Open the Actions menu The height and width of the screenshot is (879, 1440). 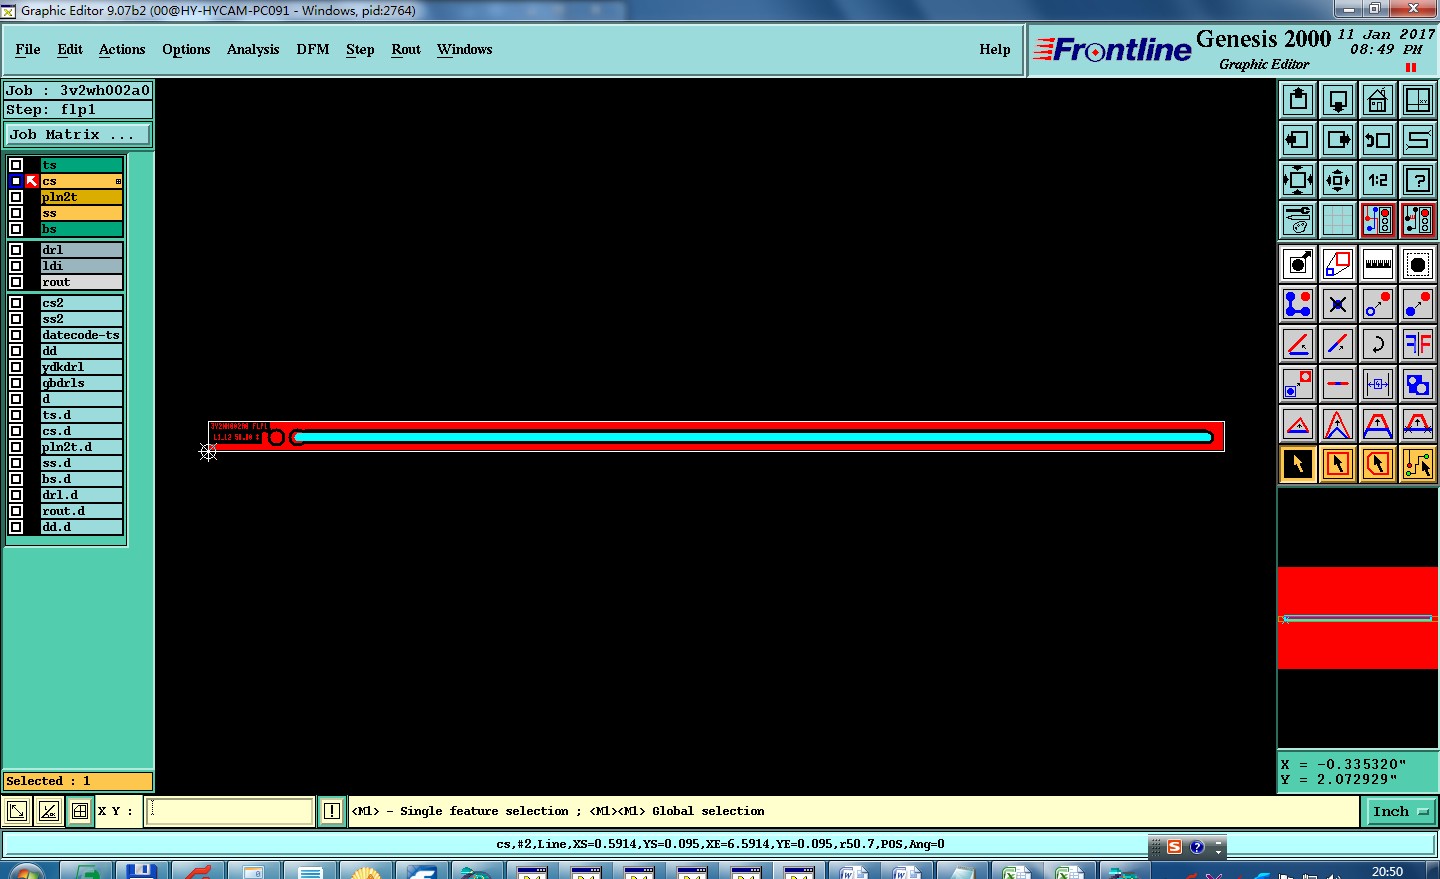point(122,49)
